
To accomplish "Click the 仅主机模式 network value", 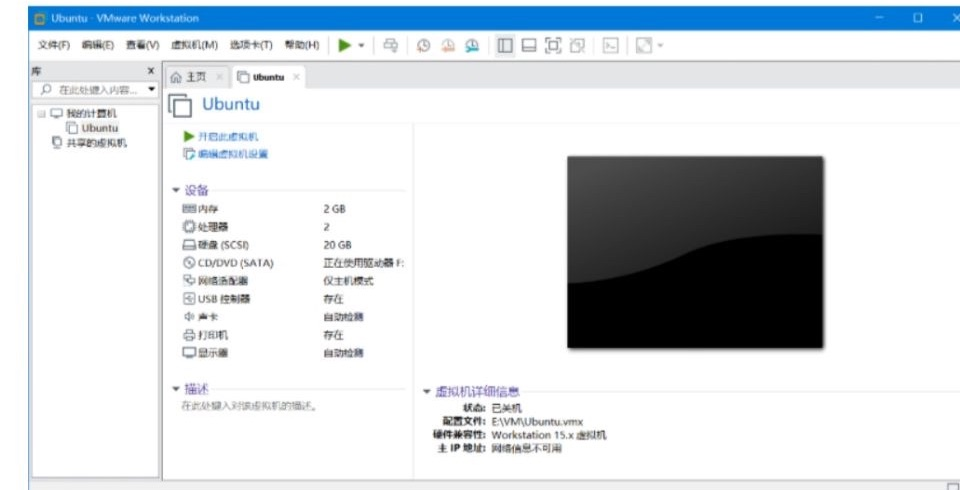I will point(348,281).
